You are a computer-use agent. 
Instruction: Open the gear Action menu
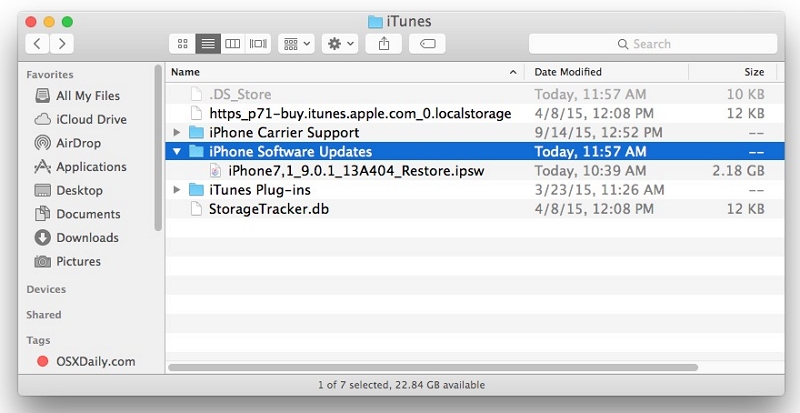point(340,44)
